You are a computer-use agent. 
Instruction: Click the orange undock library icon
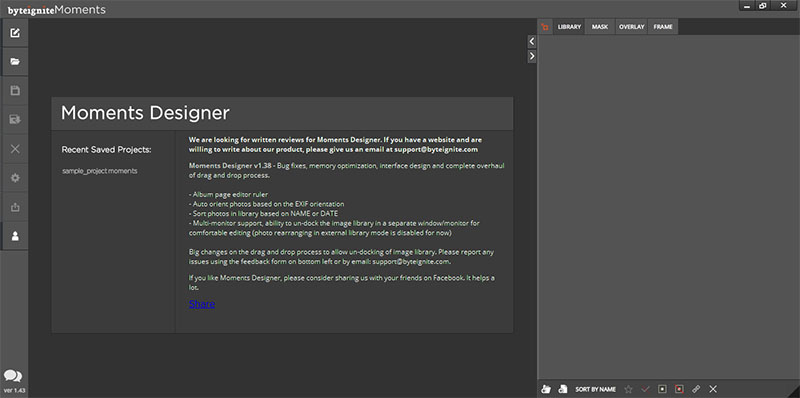(545, 27)
